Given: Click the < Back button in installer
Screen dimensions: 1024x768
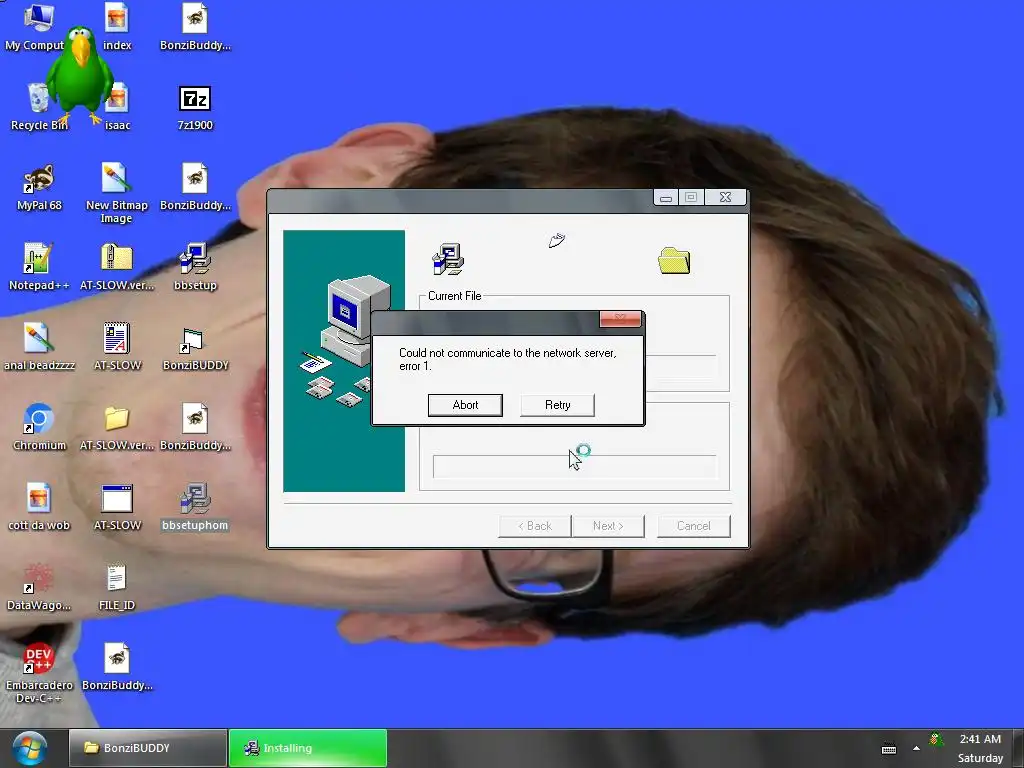Looking at the screenshot, I should coord(535,526).
